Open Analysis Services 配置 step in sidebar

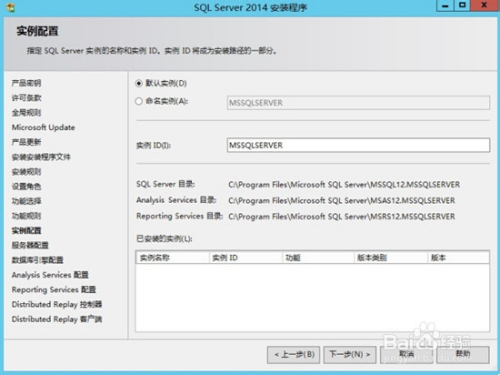[x=50, y=275]
